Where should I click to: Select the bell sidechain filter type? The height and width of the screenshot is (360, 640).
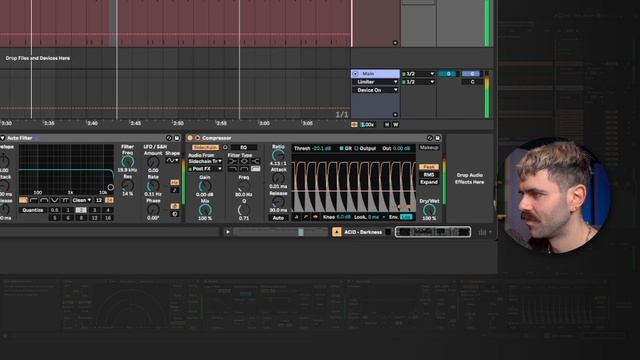tap(244, 162)
